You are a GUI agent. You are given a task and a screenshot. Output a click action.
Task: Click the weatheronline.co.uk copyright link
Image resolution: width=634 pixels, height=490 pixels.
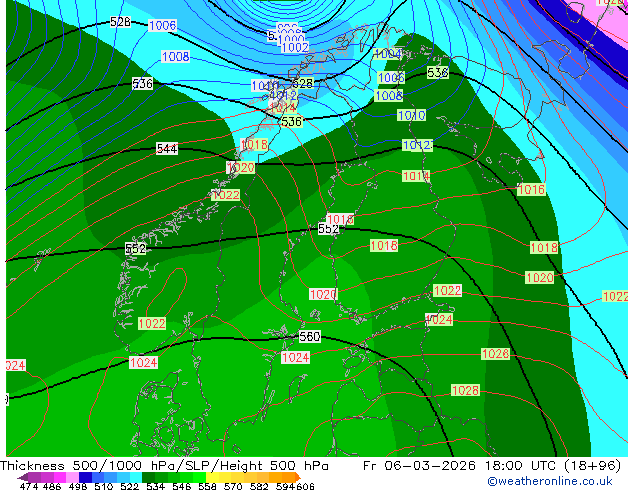click(x=550, y=481)
